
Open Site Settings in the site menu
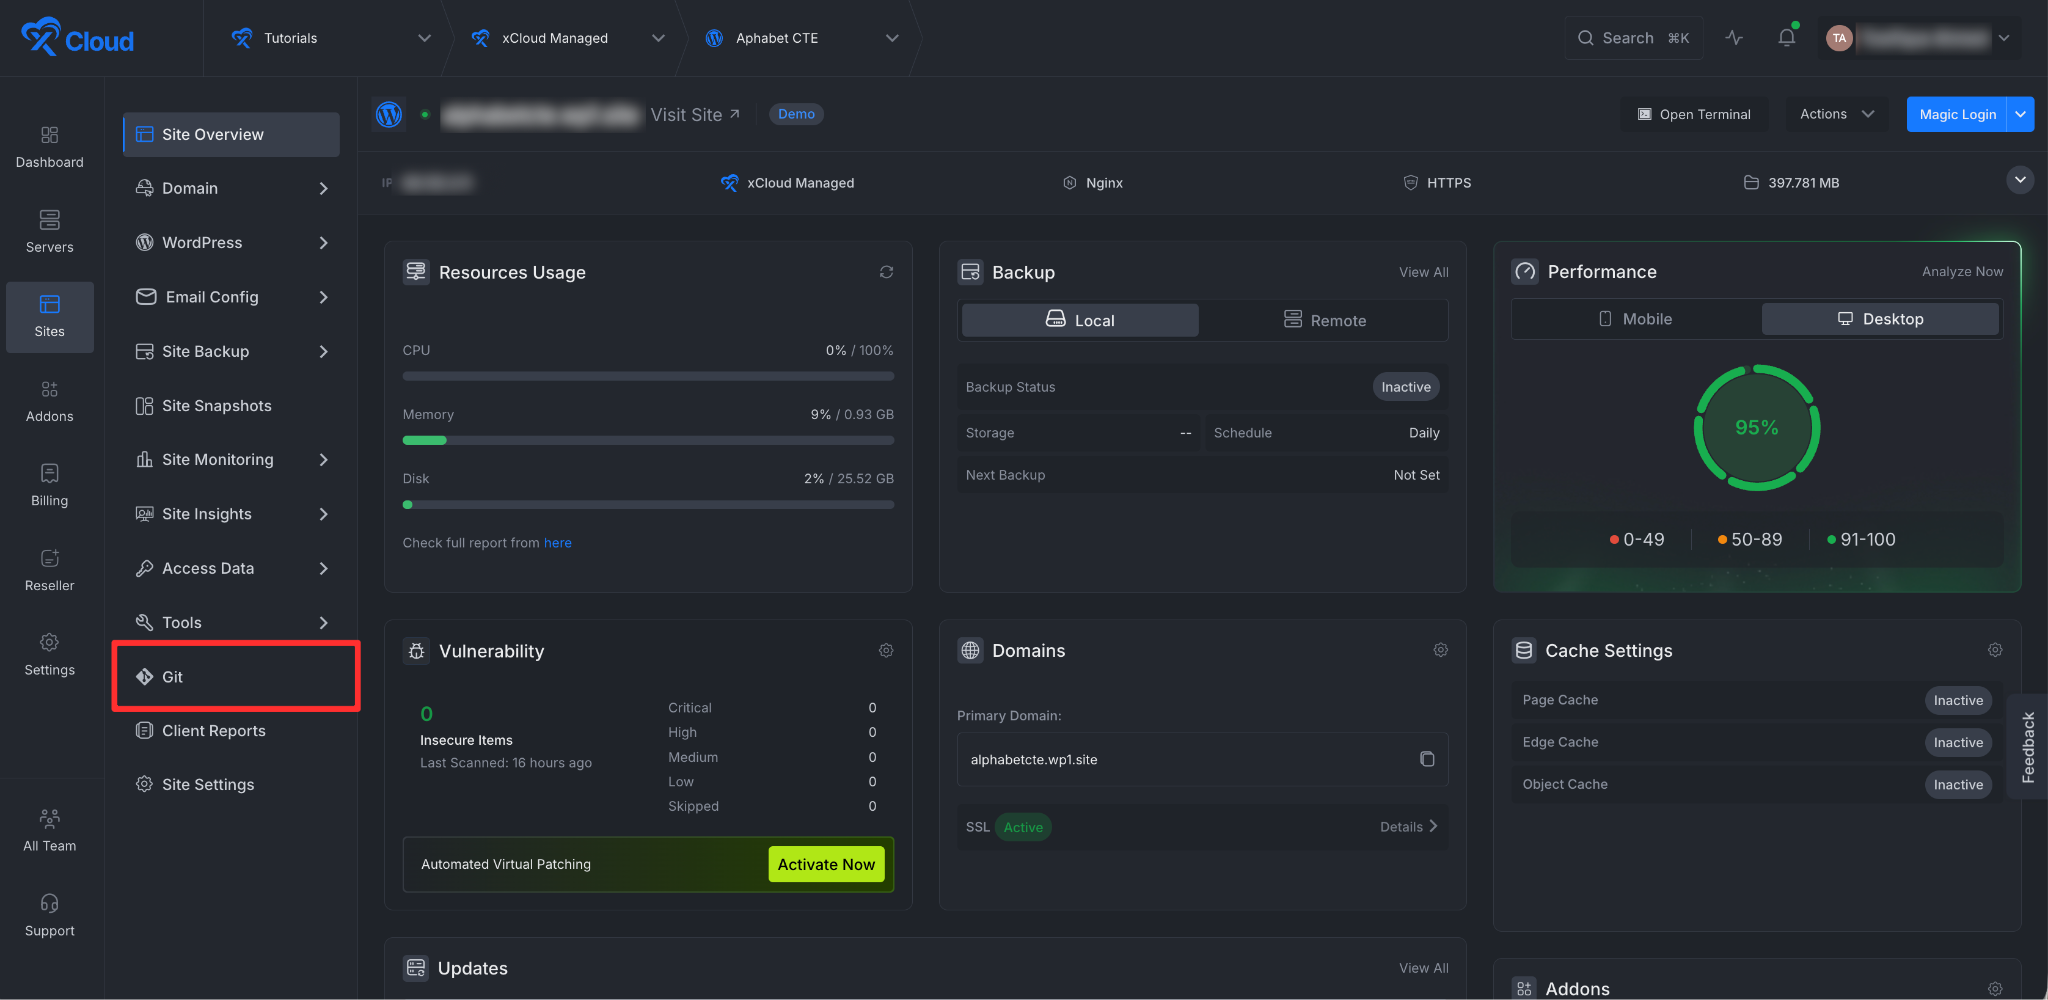(x=231, y=785)
